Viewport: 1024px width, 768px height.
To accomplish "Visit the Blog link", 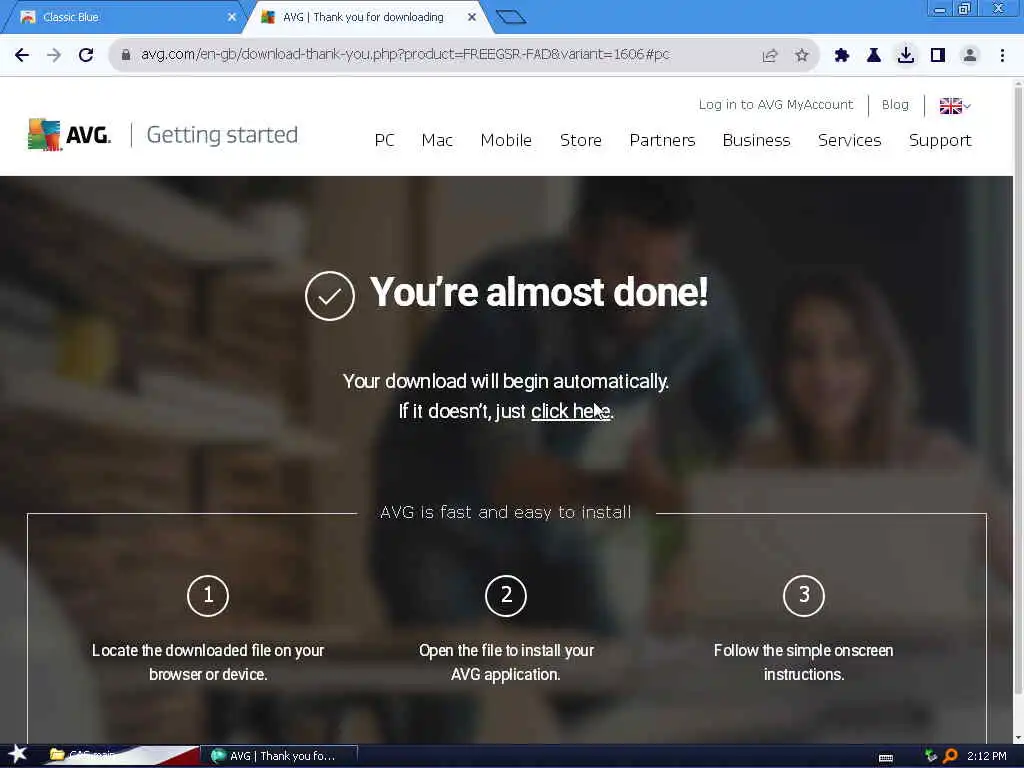I will tap(895, 104).
